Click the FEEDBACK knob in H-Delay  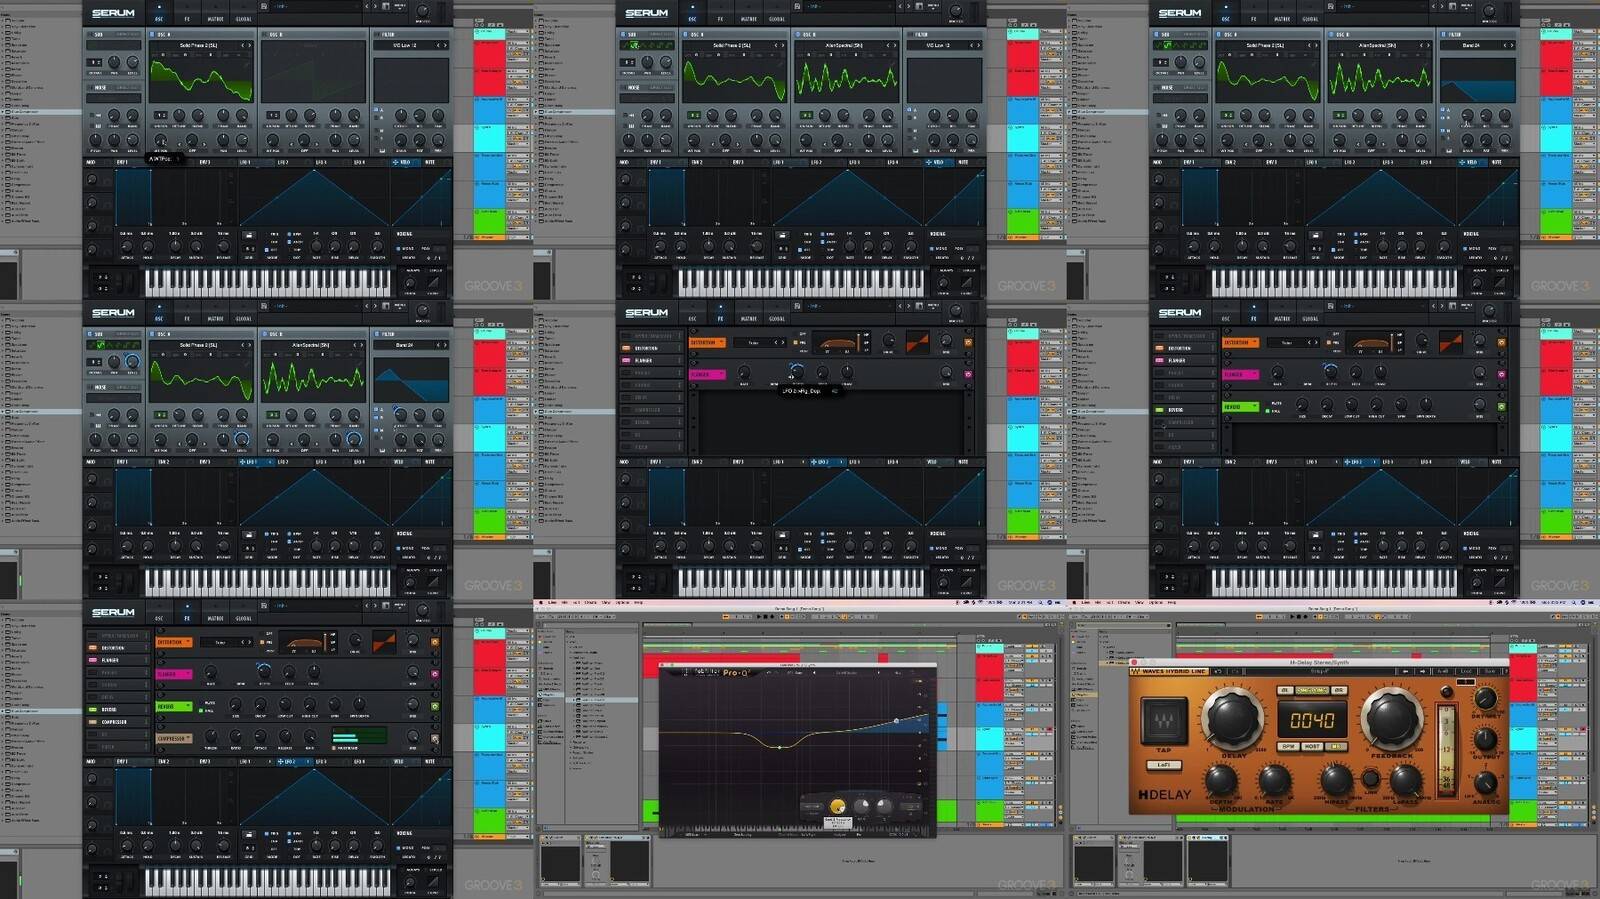click(1390, 716)
